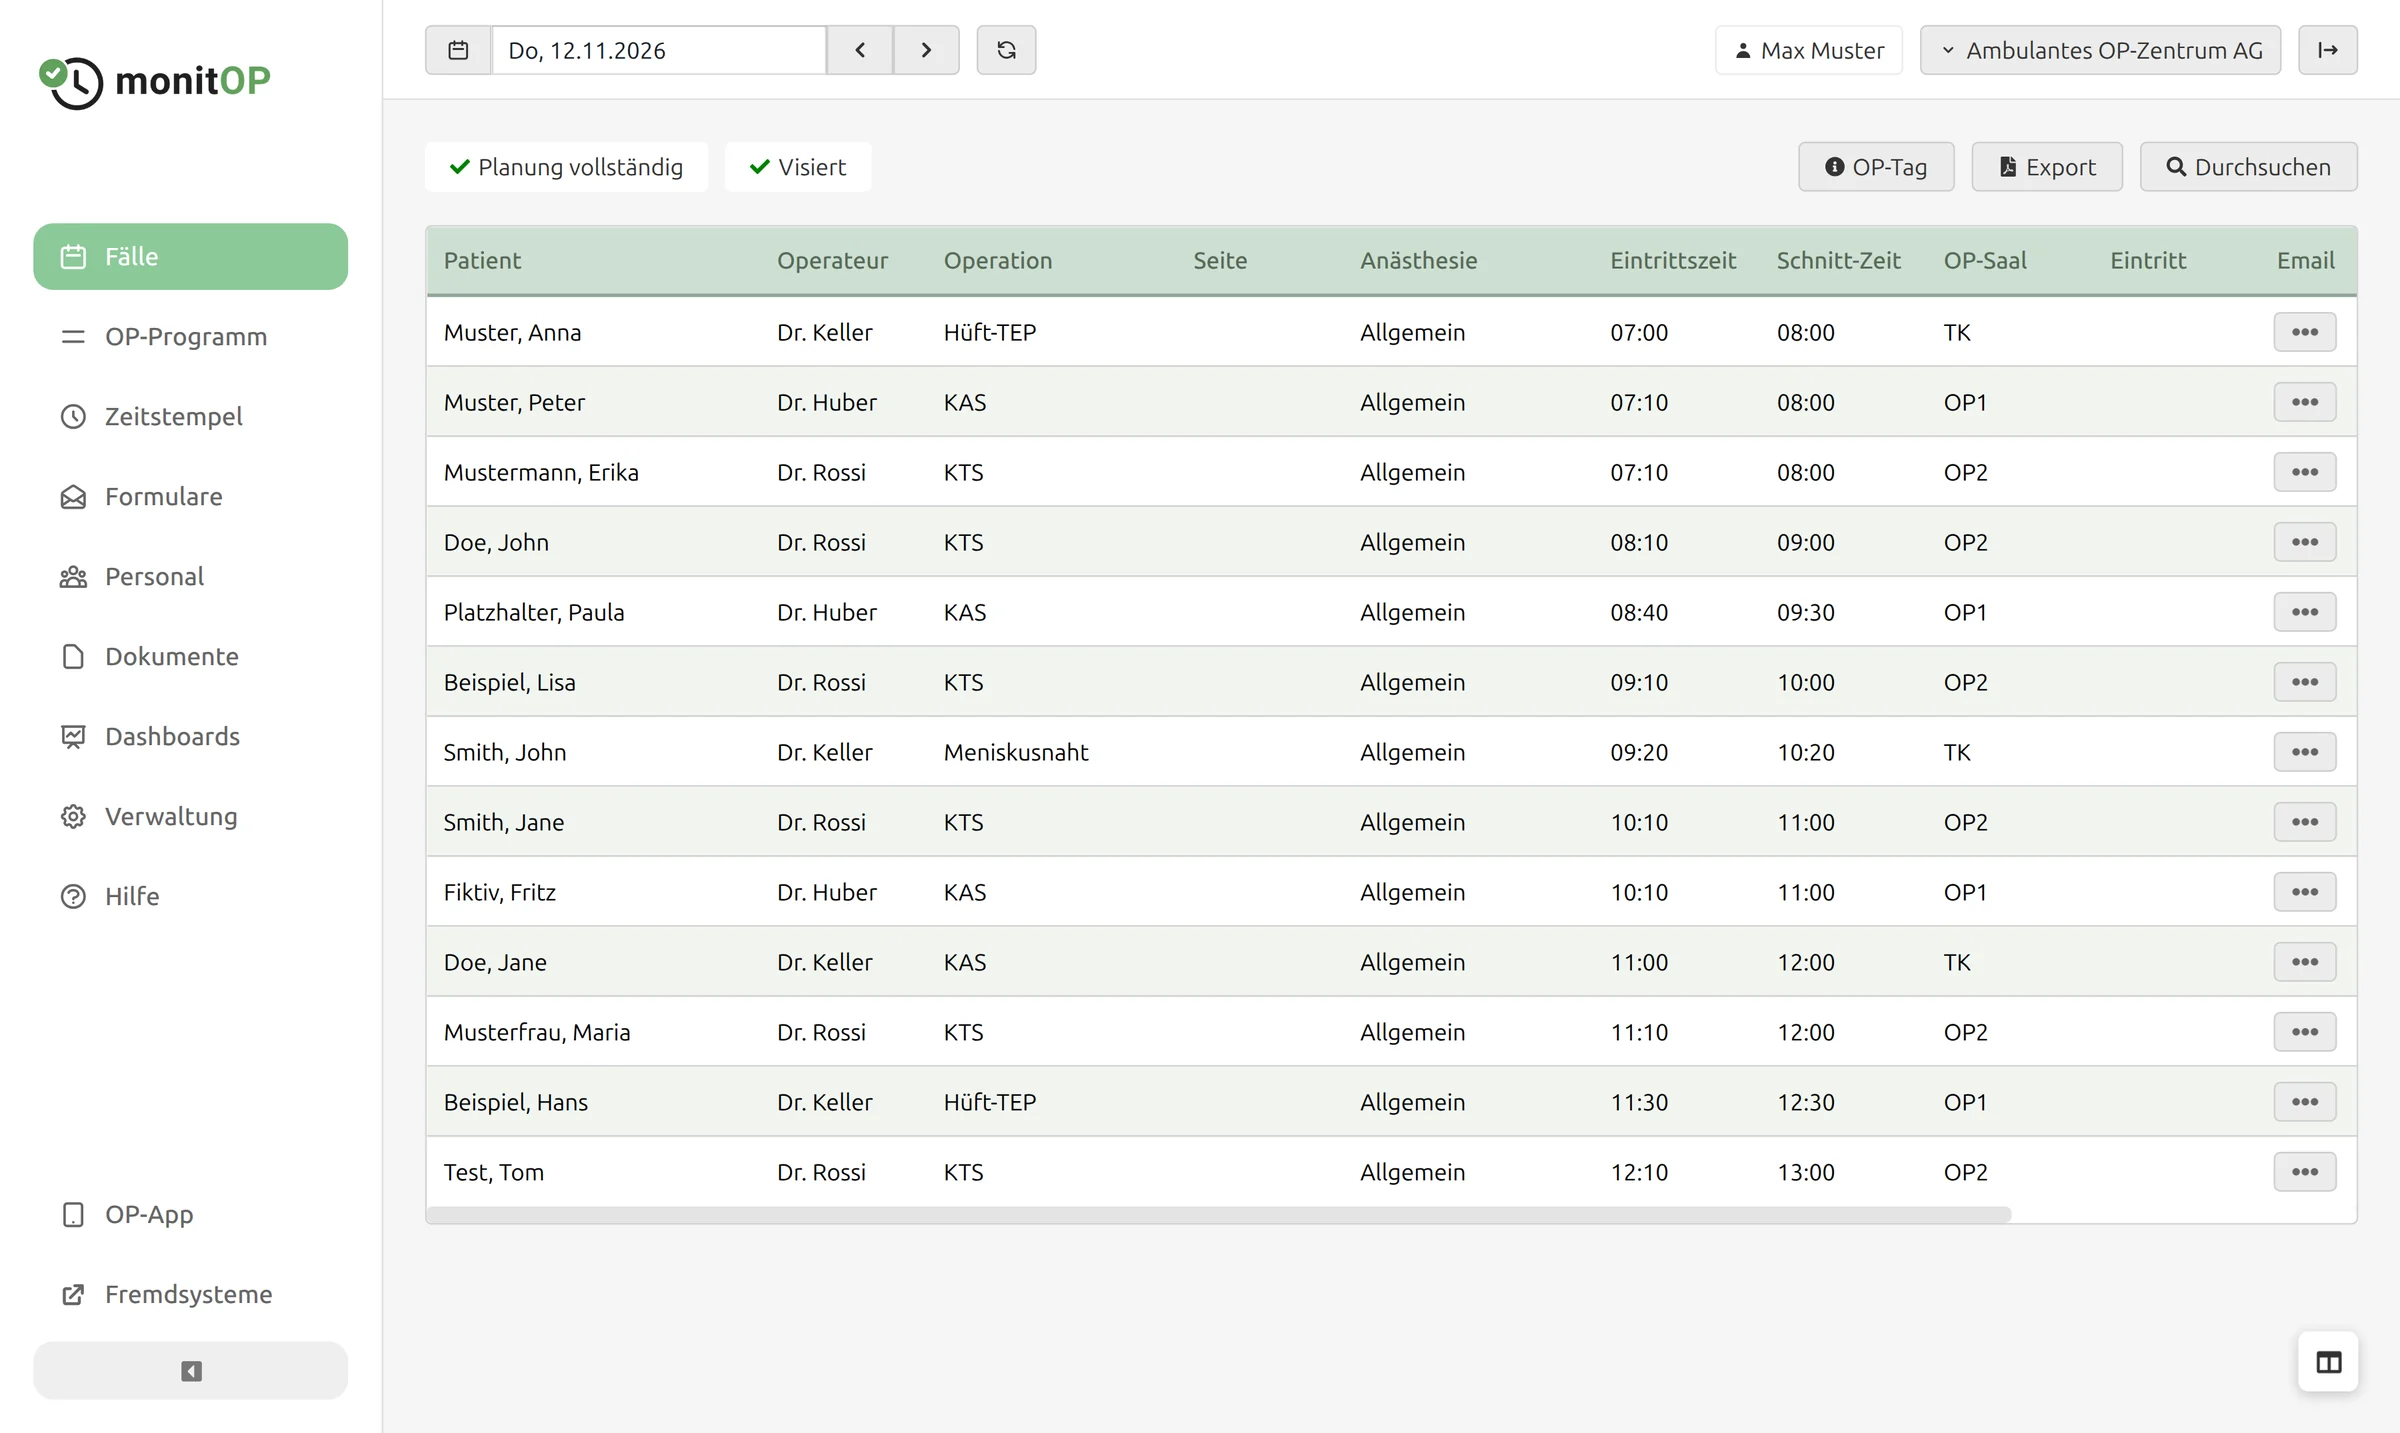Image resolution: width=2400 pixels, height=1433 pixels.
Task: Open Verwaltung settings section
Action: pyautogui.click(x=191, y=817)
